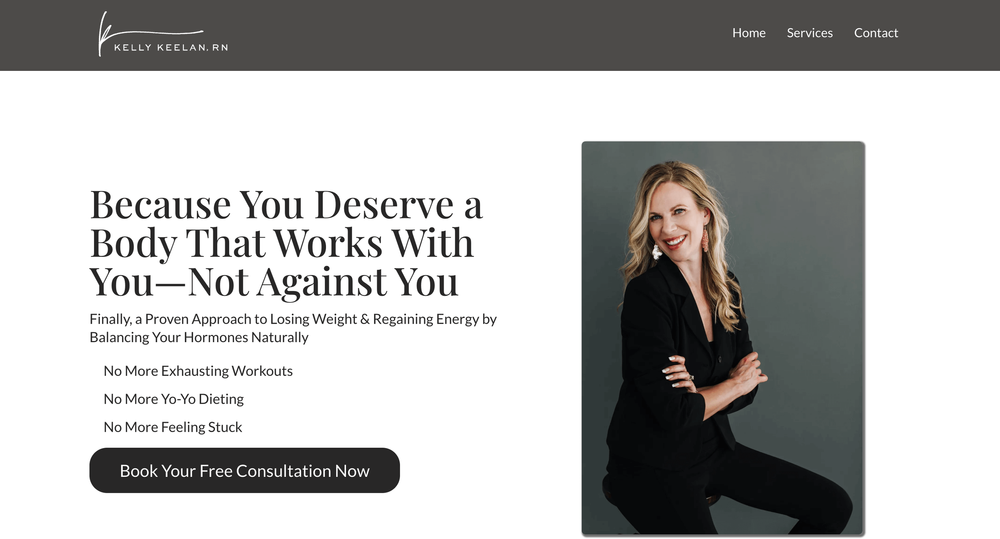
Task: Open the Home navigation item
Action: point(749,33)
